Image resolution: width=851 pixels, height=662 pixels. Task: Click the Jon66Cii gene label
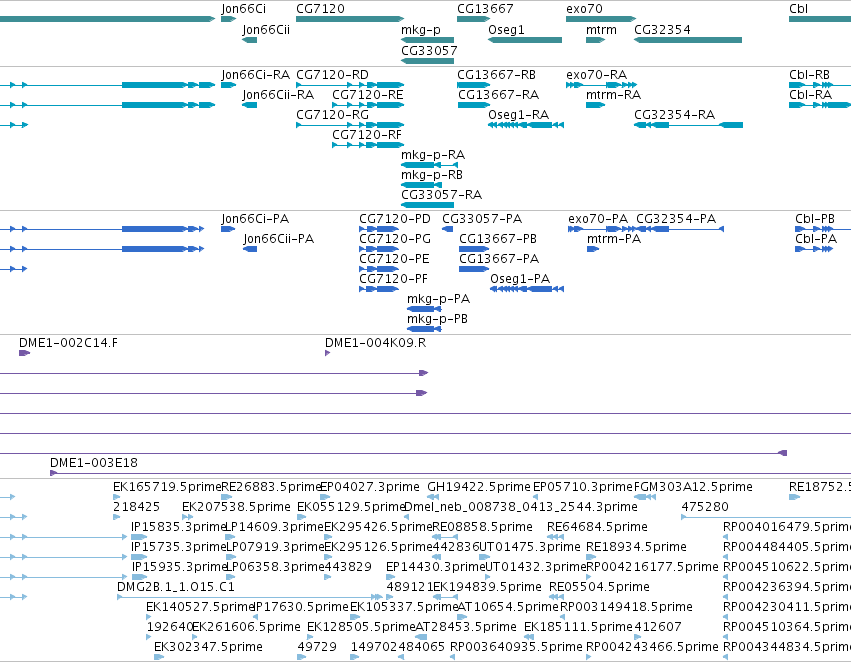tap(266, 30)
